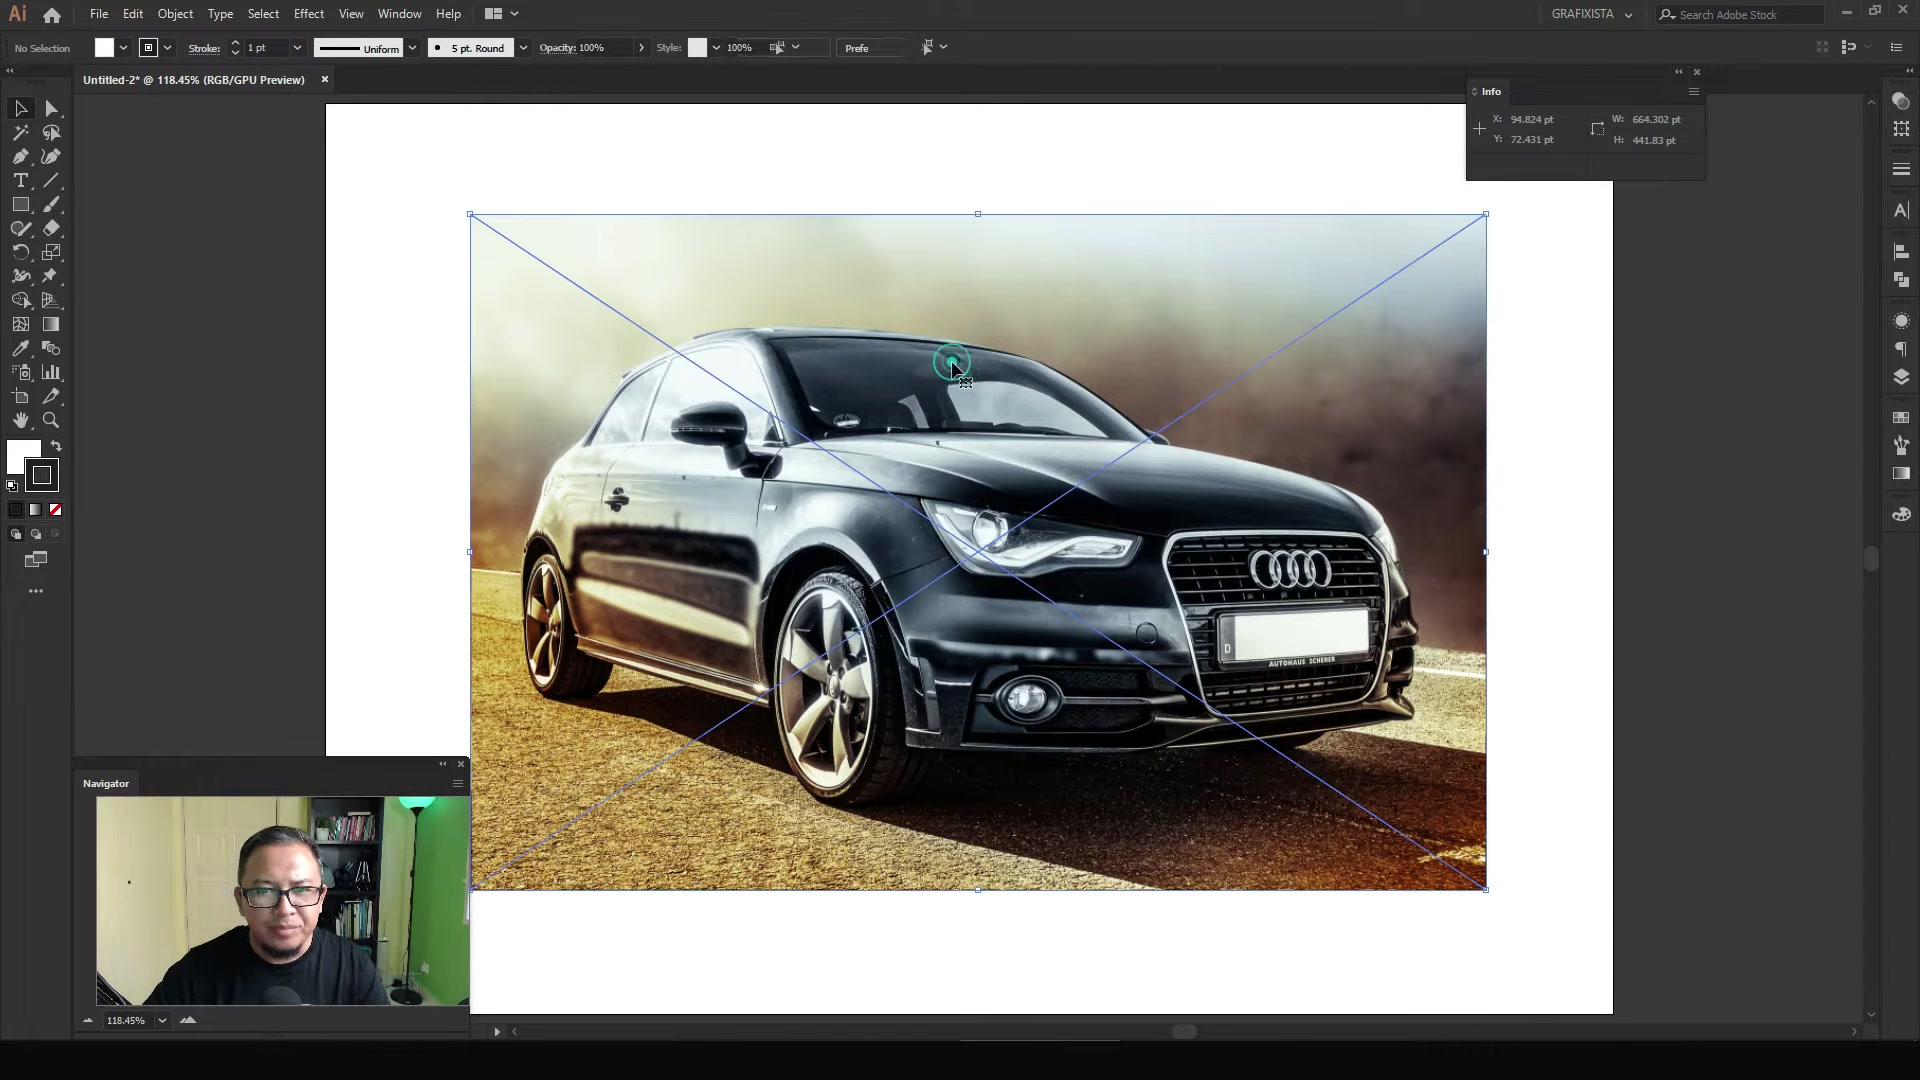Switch to the Untitled-2 document tab
Viewport: 1920px width, 1080px height.
(193, 80)
